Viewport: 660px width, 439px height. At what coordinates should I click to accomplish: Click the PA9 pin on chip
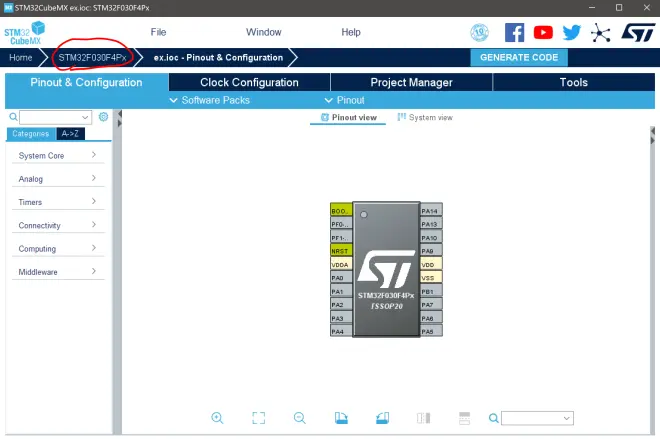click(431, 250)
